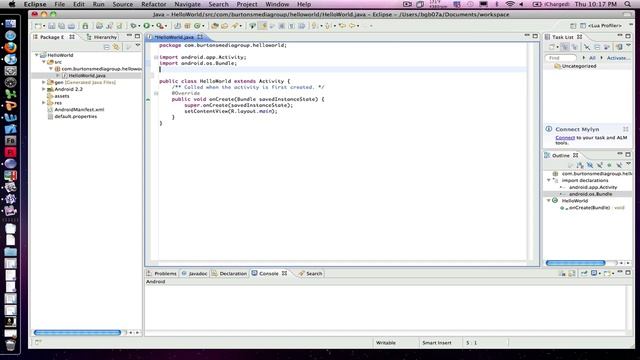Click the Open Type icon in the toolbar
640x360 pixels.
pos(215,26)
